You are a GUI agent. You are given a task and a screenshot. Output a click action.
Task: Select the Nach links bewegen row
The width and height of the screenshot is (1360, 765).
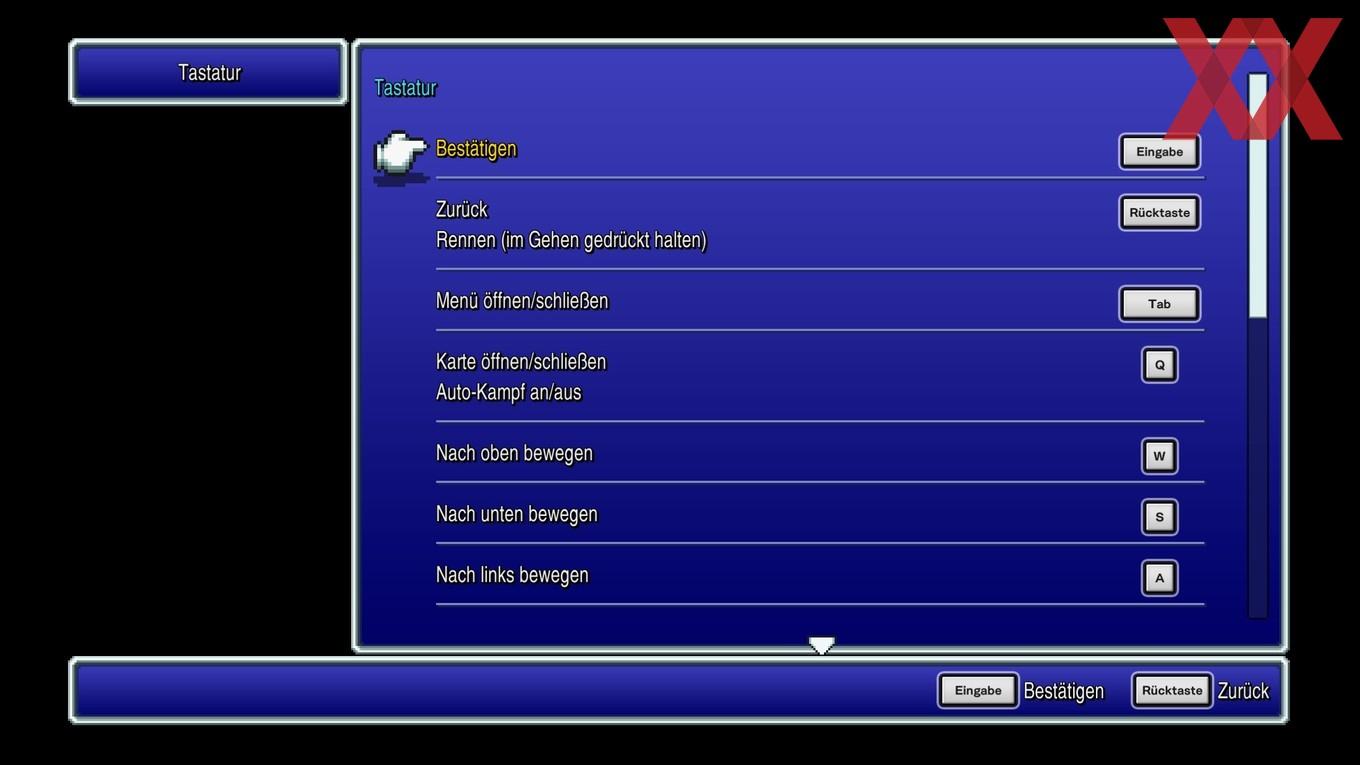[x=820, y=575]
